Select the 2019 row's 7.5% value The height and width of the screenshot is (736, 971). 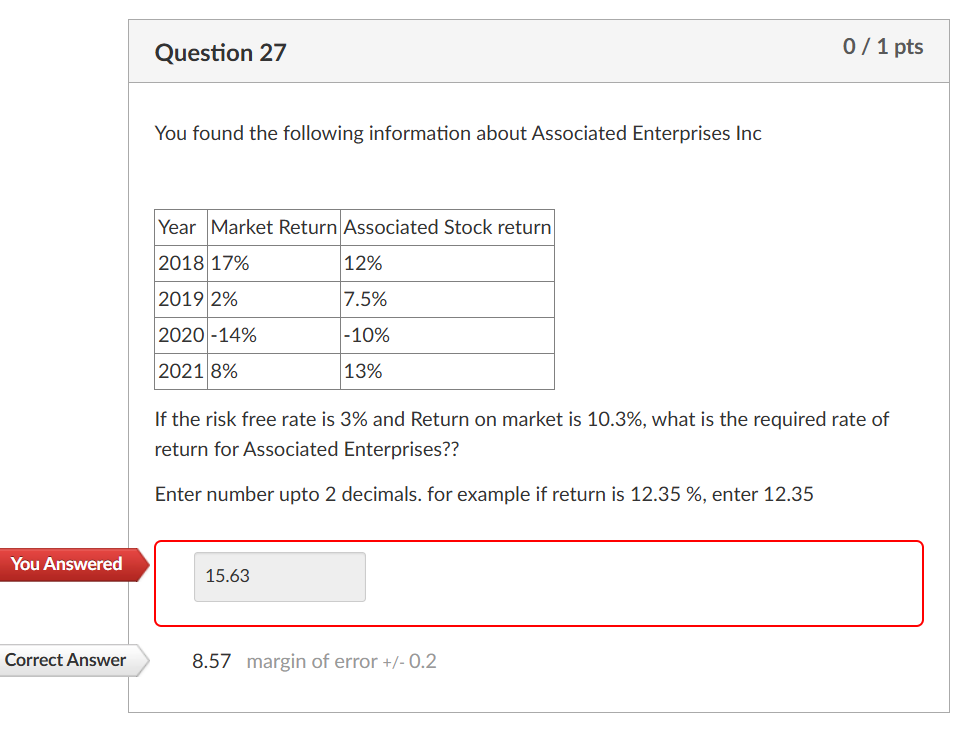pos(364,299)
